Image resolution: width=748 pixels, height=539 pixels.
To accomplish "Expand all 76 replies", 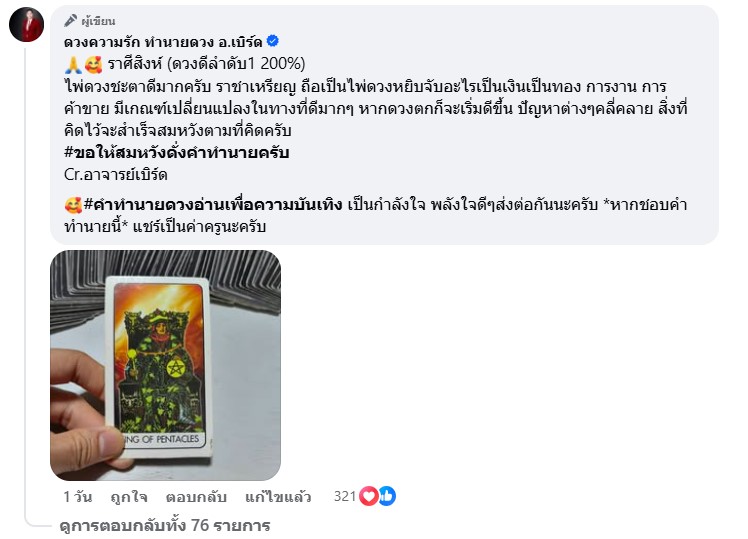I will tap(165, 526).
